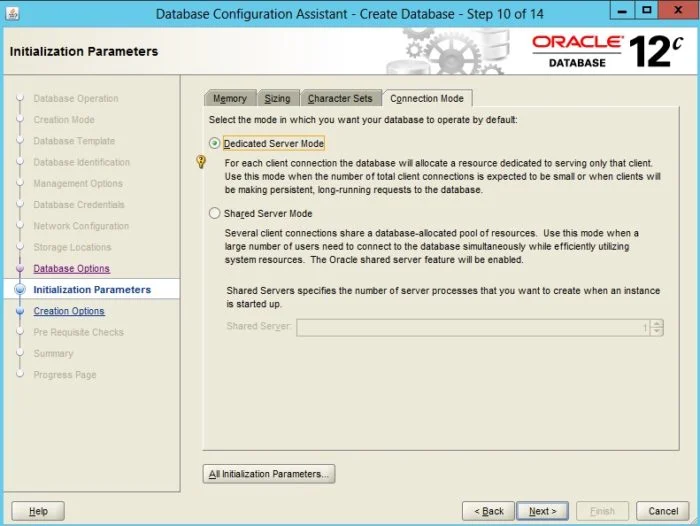Click the disabled Finish button
Screen dimensions: 700x526
point(602,511)
